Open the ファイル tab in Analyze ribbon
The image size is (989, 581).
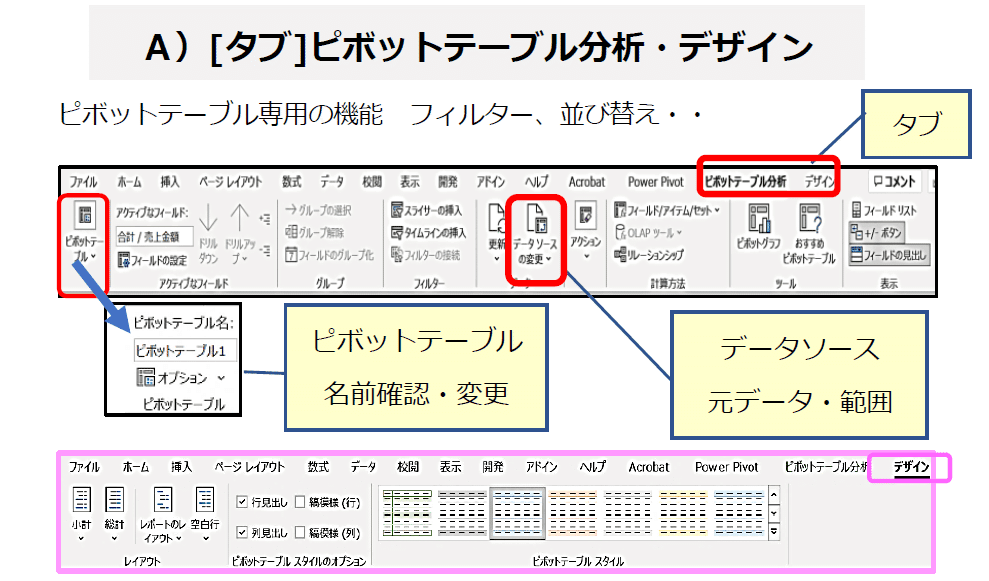coord(83,182)
